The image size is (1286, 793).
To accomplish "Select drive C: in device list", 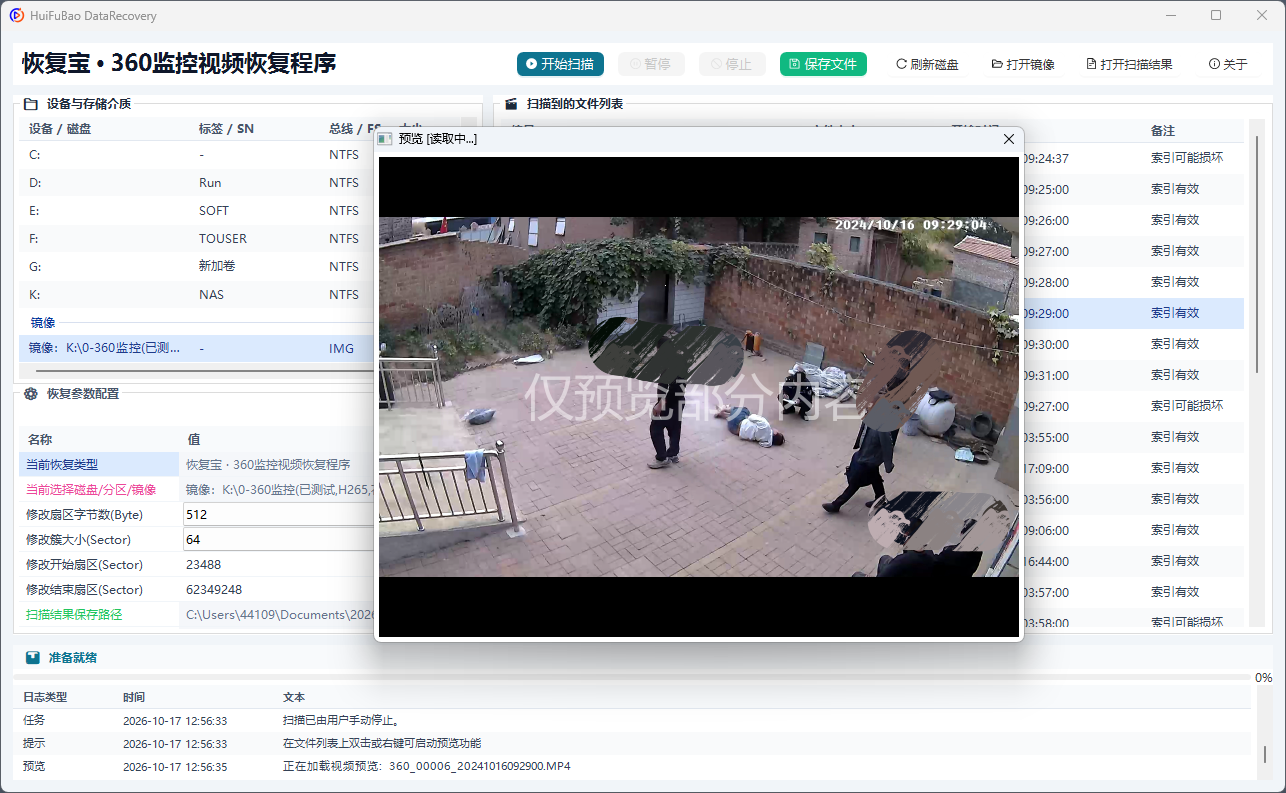I will tap(197, 155).
